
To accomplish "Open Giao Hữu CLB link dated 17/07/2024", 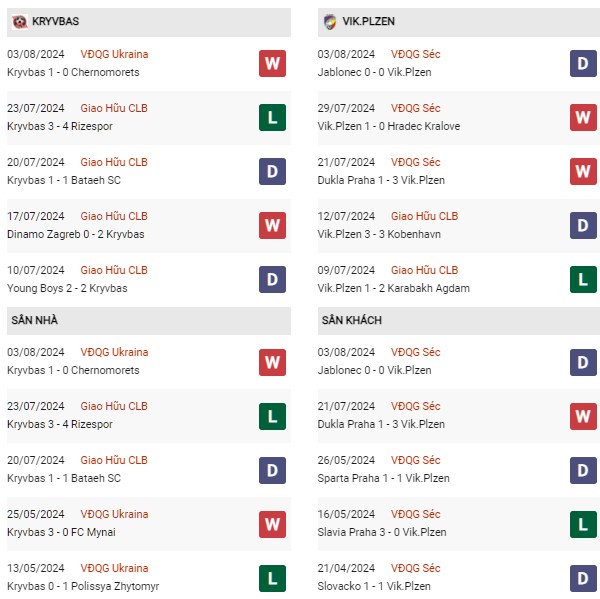I will click(x=114, y=216).
